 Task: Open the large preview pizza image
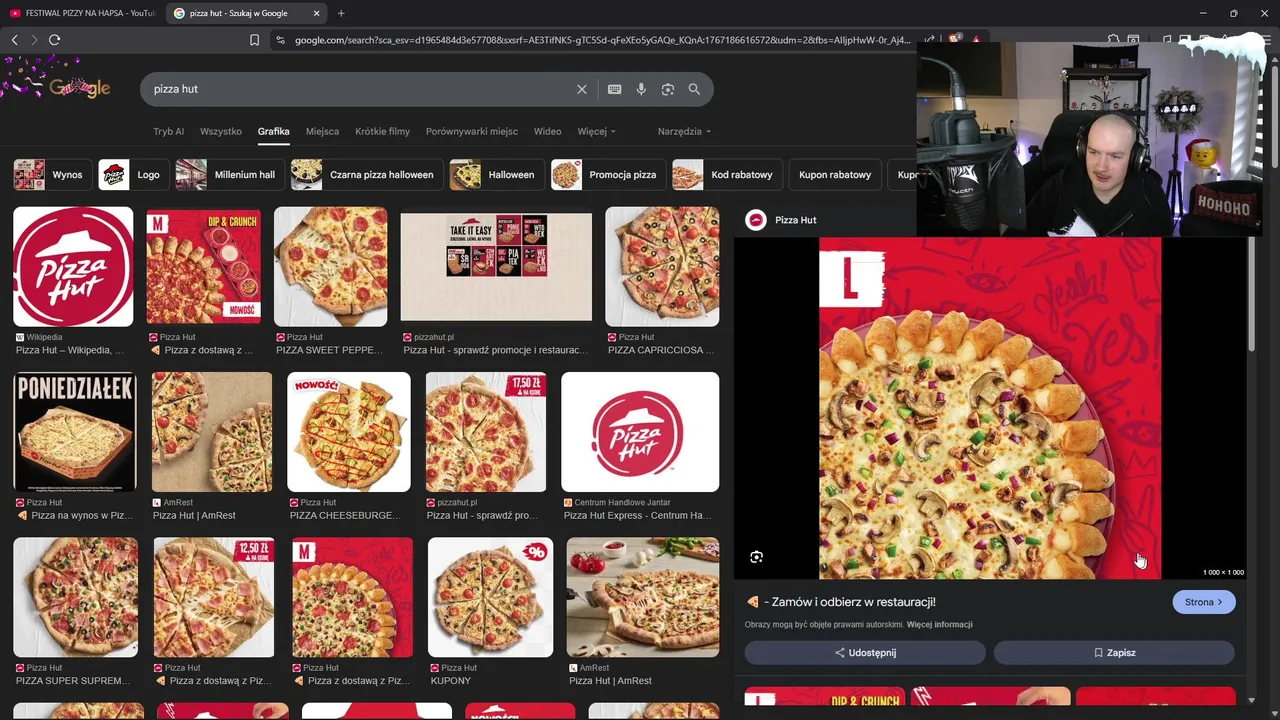[990, 408]
